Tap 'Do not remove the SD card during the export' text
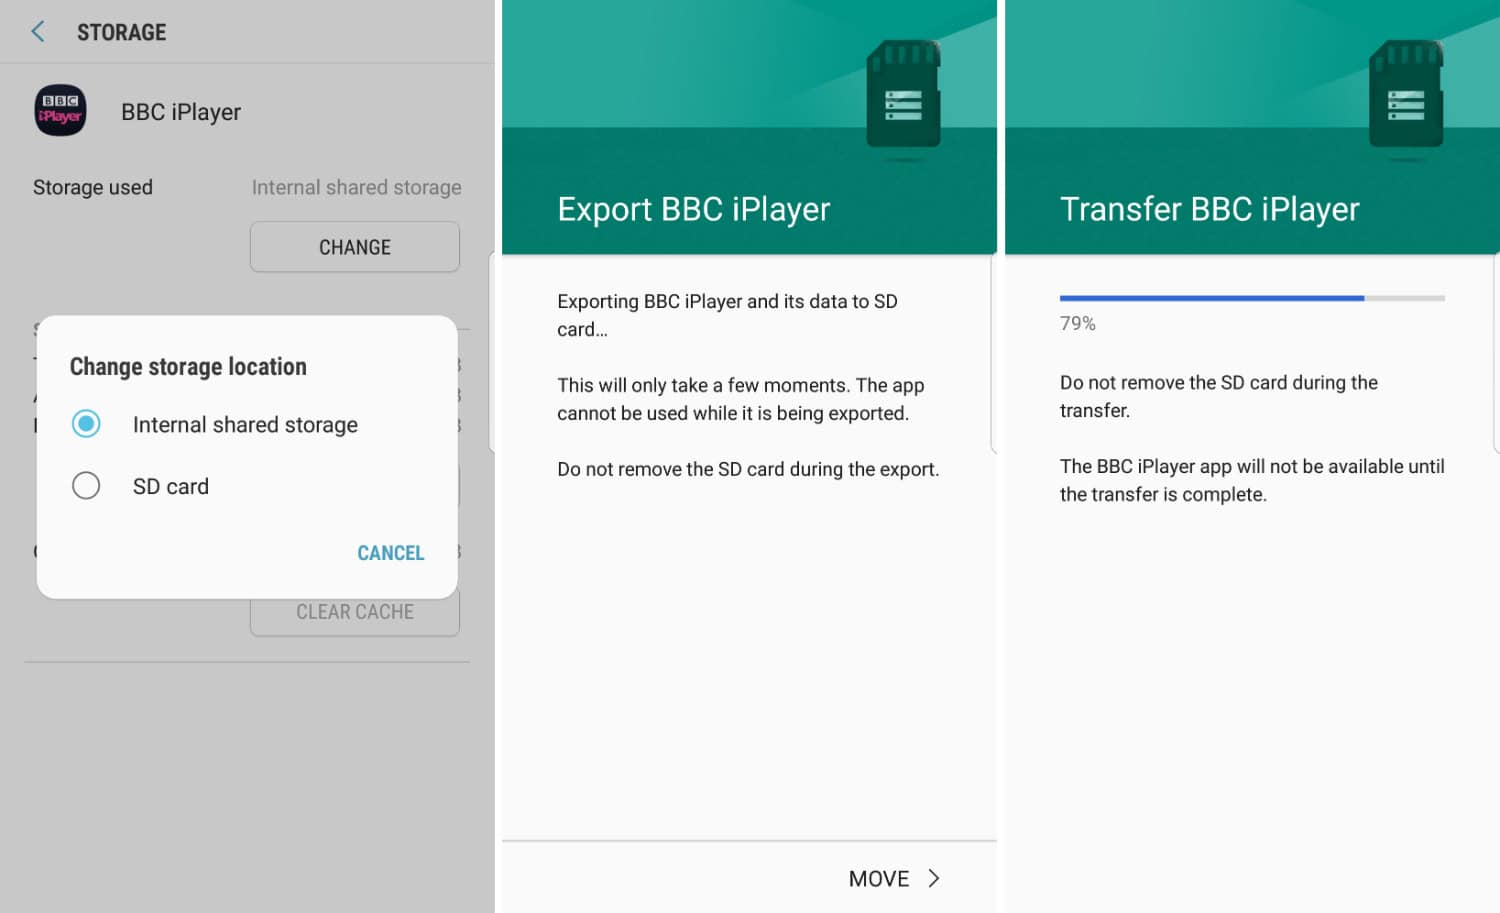 [x=748, y=469]
